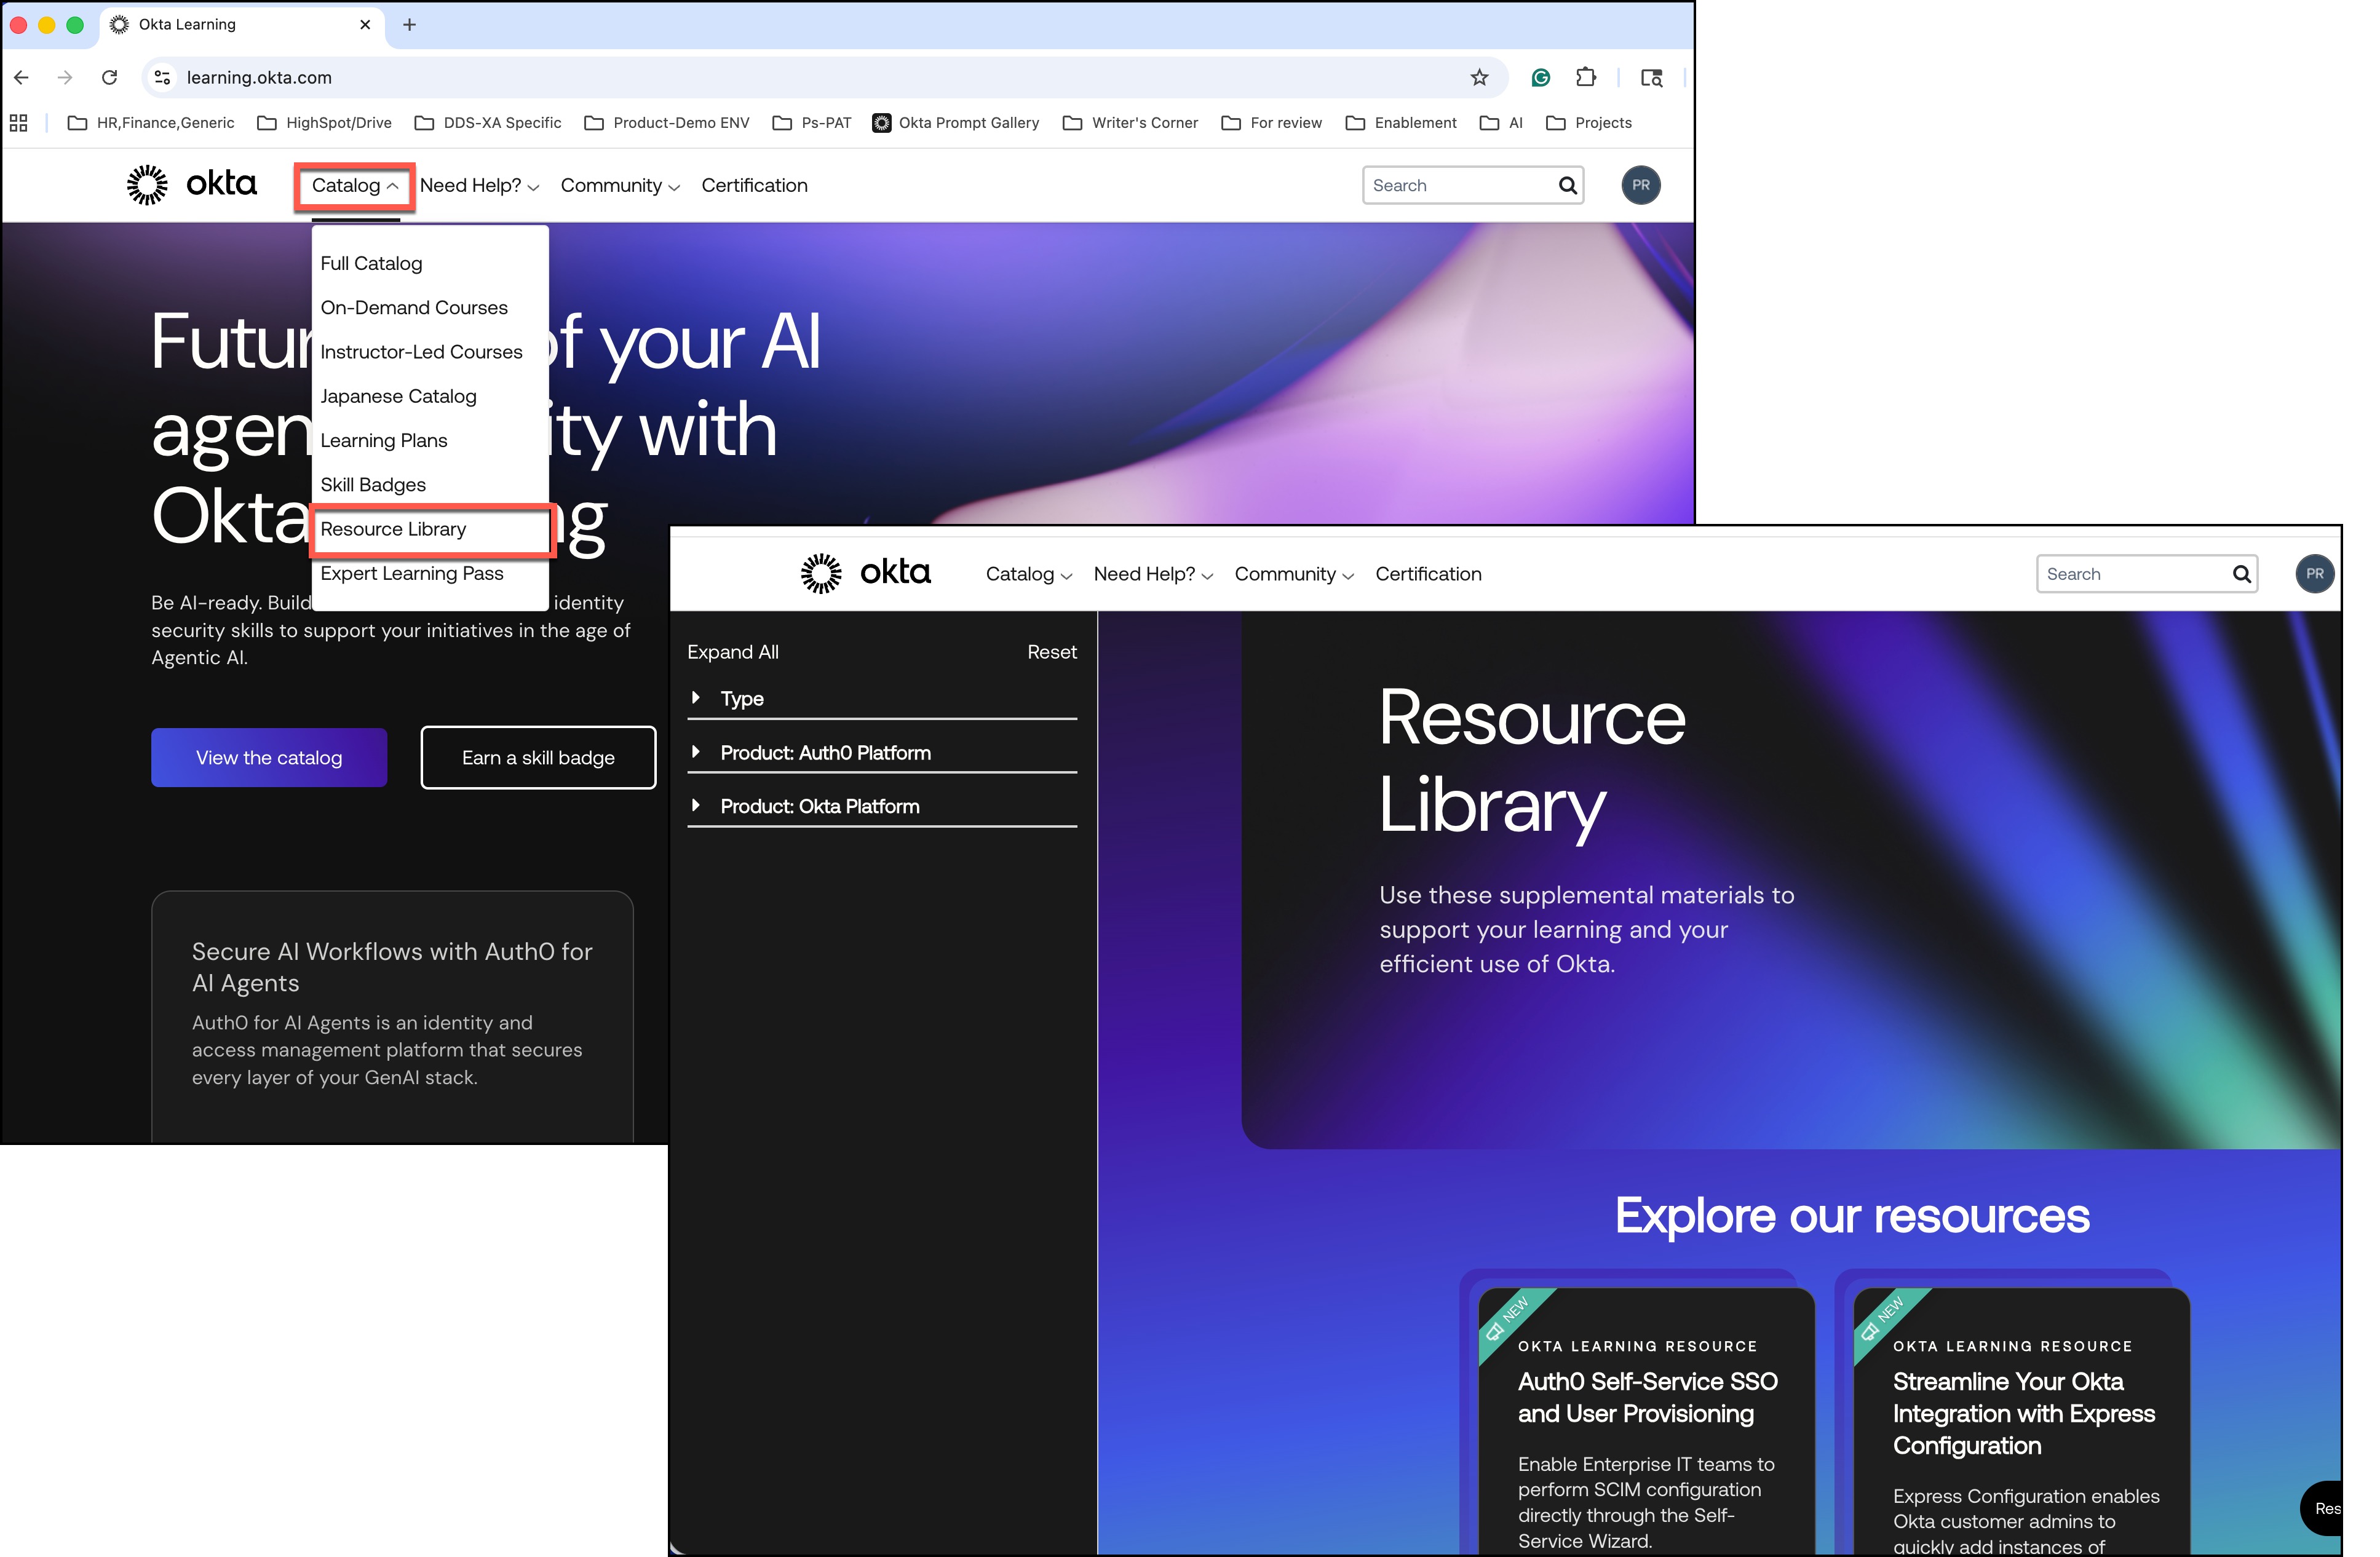Expand the Product: Auth0 Platform filter
This screenshot has height=1557, width=2380.
coord(882,752)
